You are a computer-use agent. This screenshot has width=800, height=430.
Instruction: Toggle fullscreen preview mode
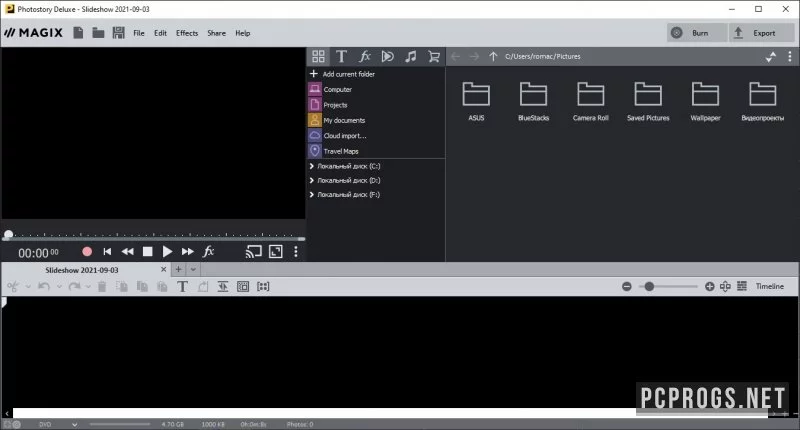coord(276,251)
